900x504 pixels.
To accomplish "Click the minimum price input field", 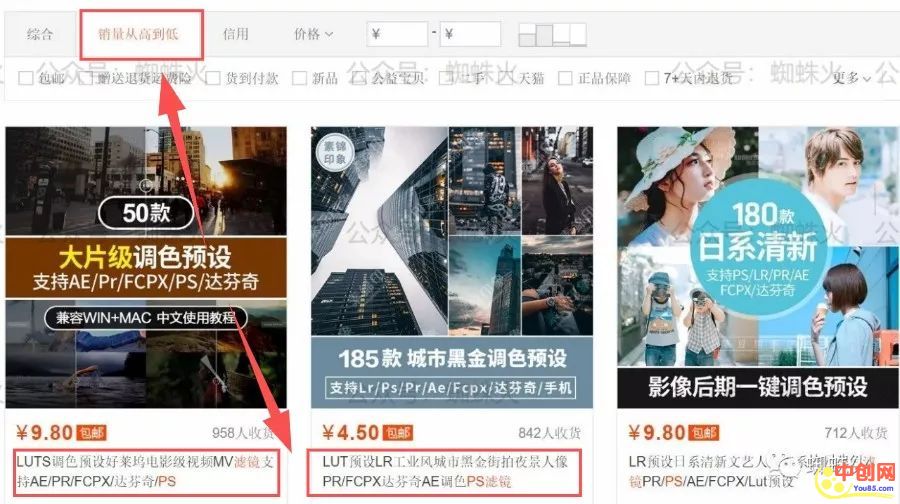I will tap(397, 34).
